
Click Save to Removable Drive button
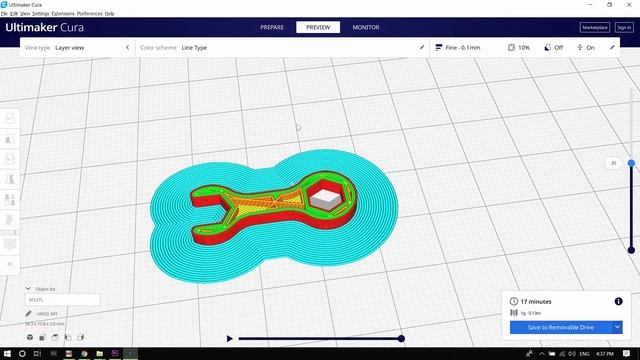coord(561,327)
